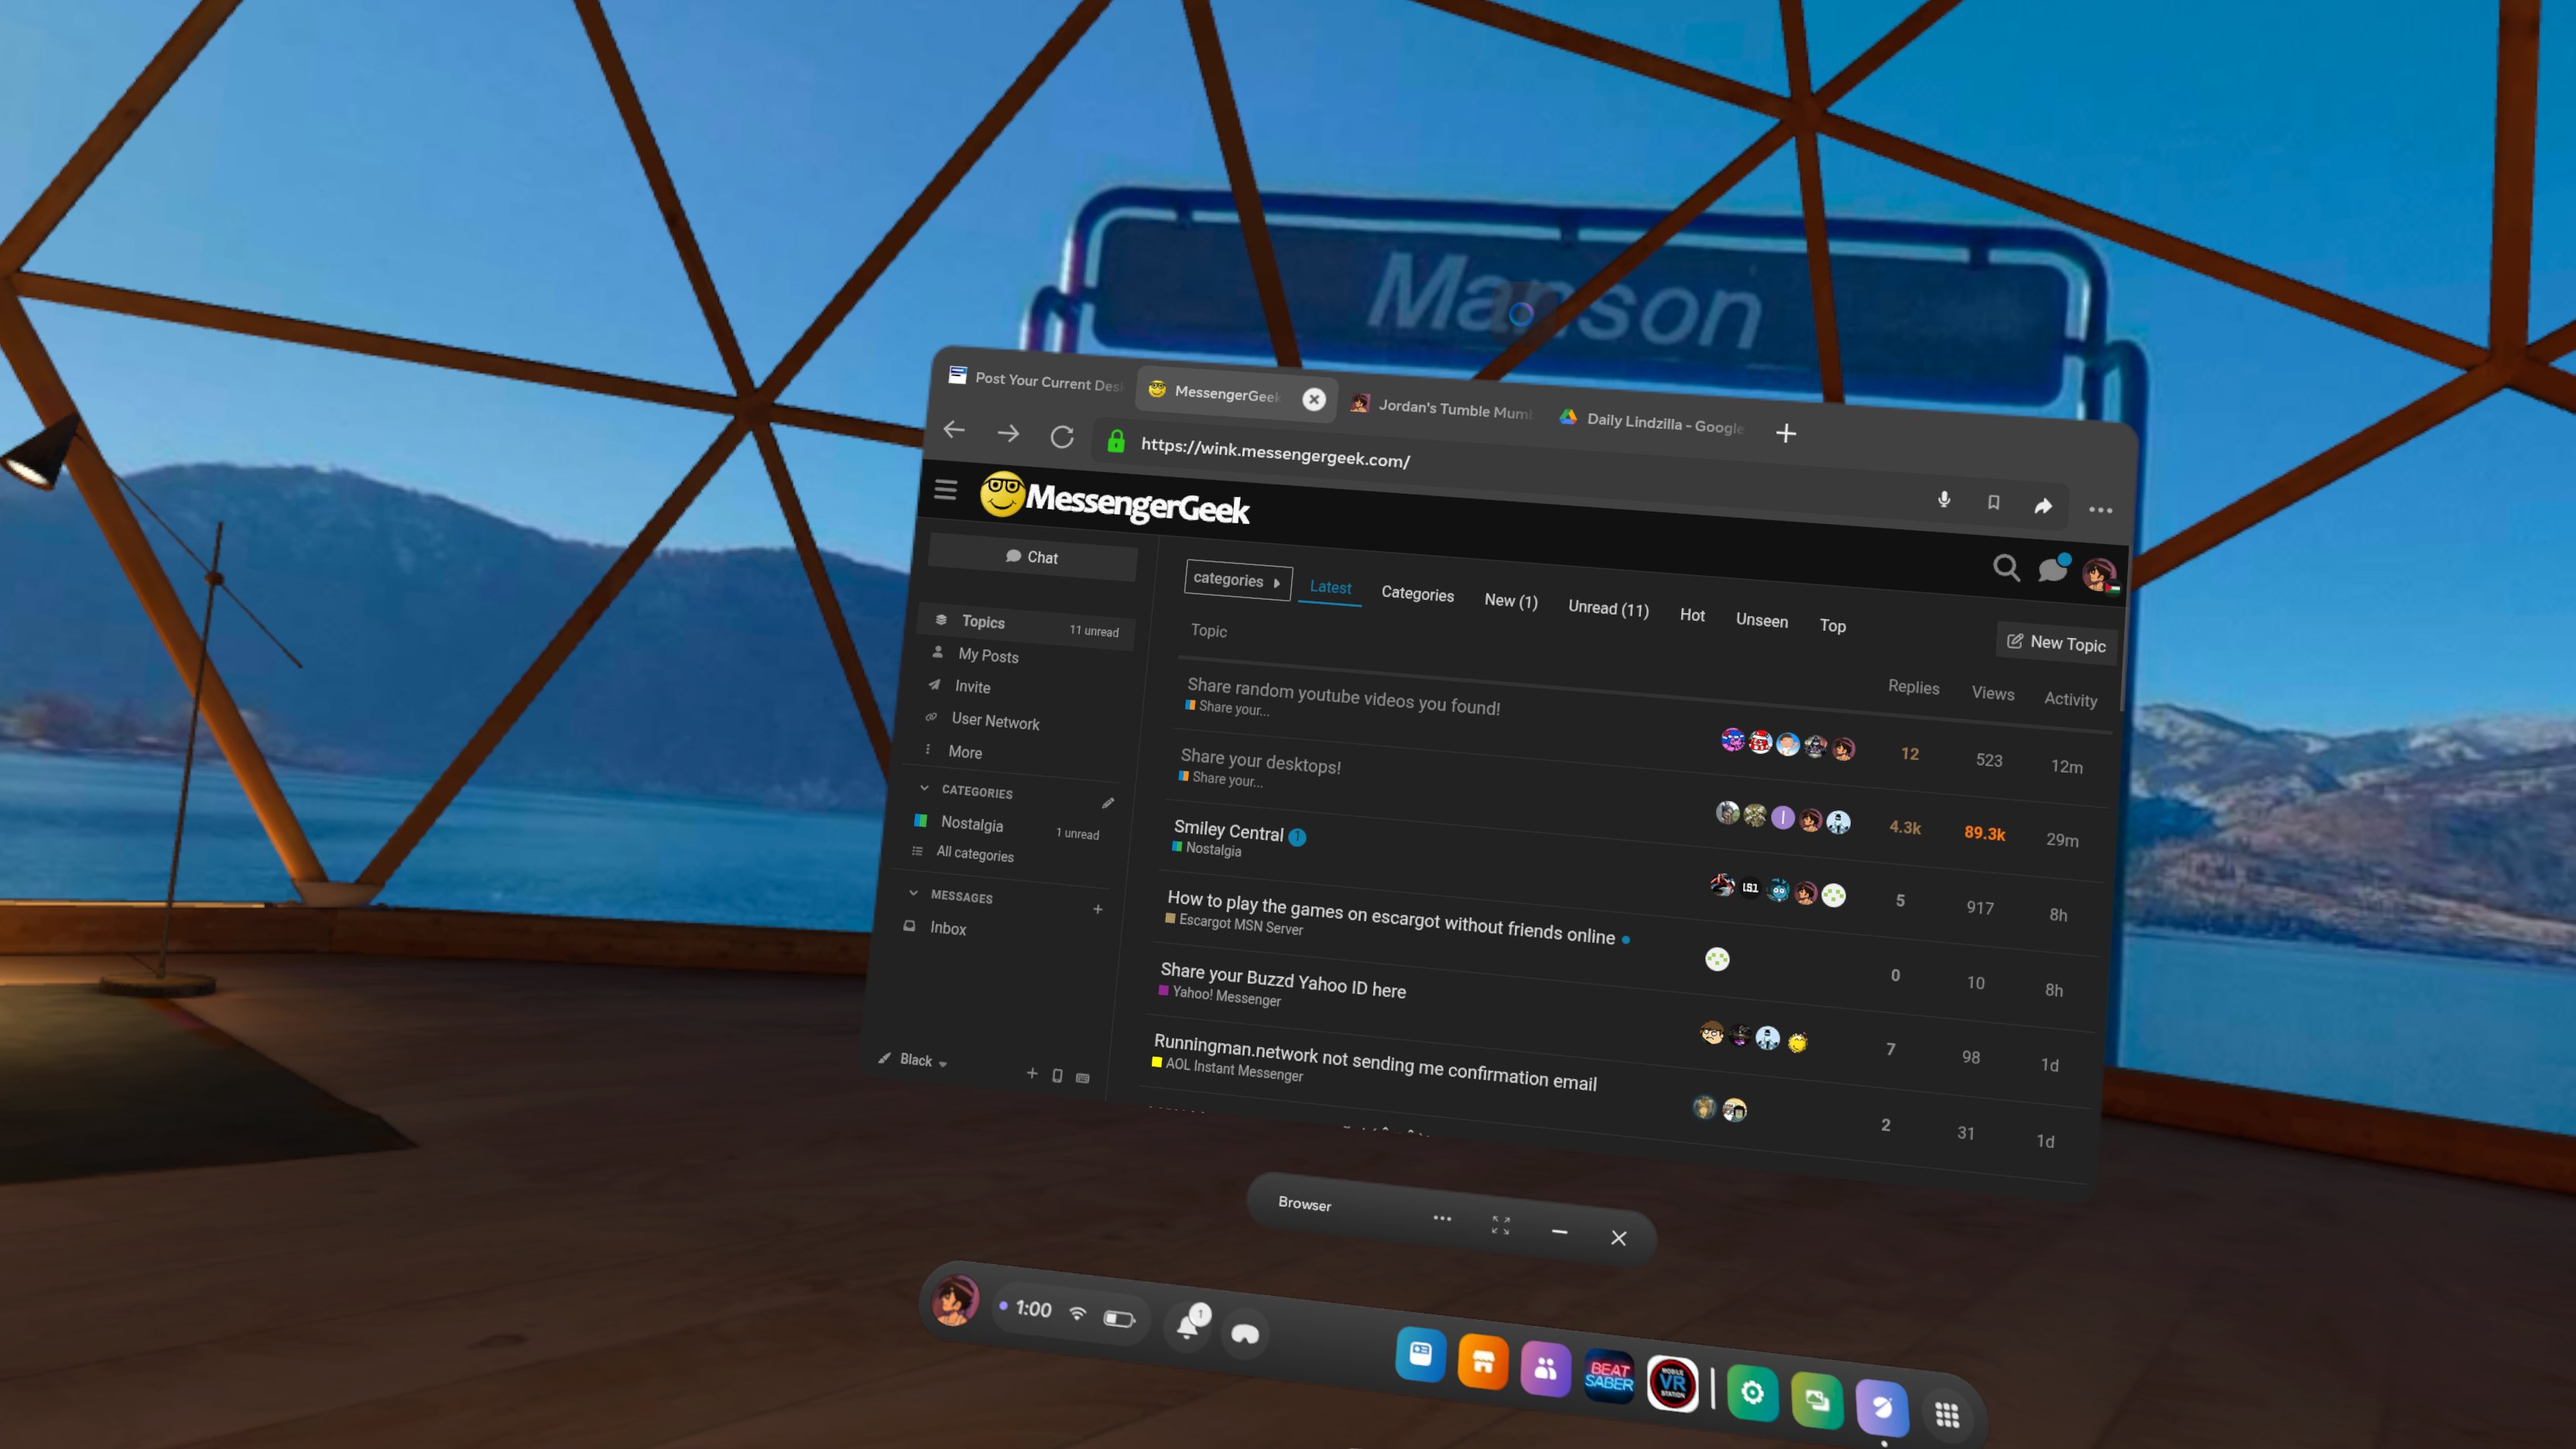Screen dimensions: 2576x1449
Task: Open the user profile avatar menu in forum header
Action: 2099,575
